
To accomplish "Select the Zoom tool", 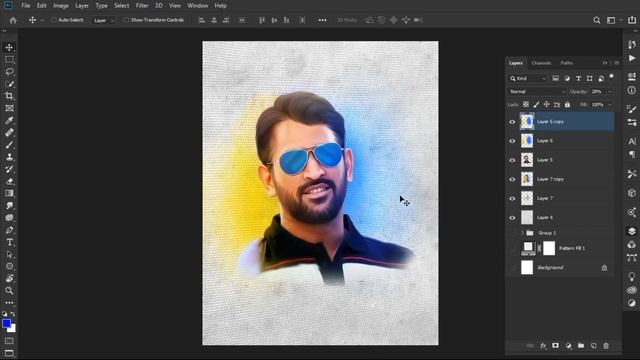I will [x=9, y=291].
